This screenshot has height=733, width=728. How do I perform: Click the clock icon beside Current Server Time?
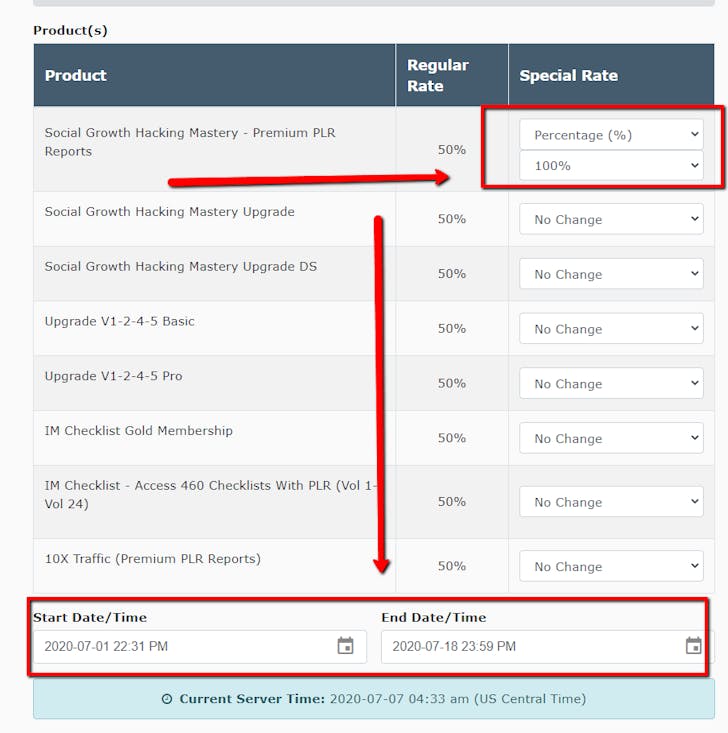(x=167, y=699)
